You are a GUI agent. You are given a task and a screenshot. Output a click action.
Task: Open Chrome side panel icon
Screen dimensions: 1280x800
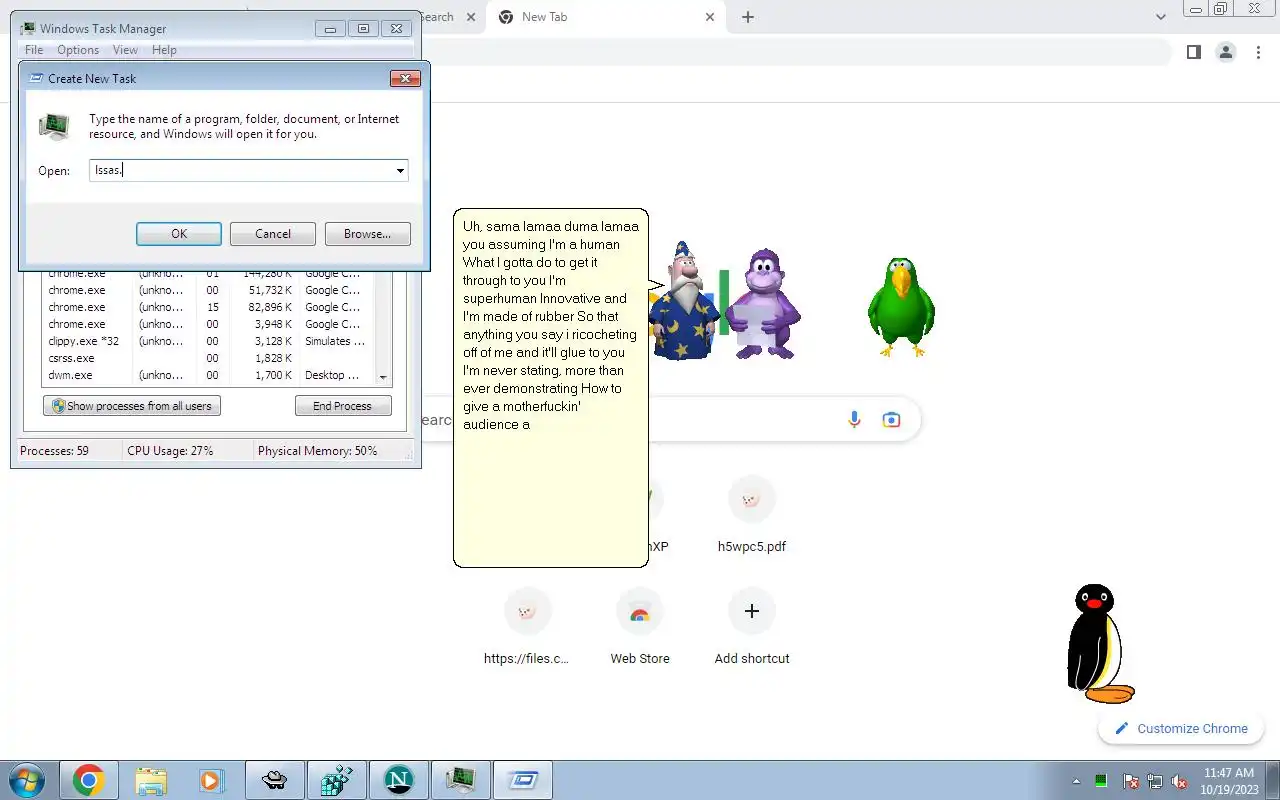[1193, 52]
